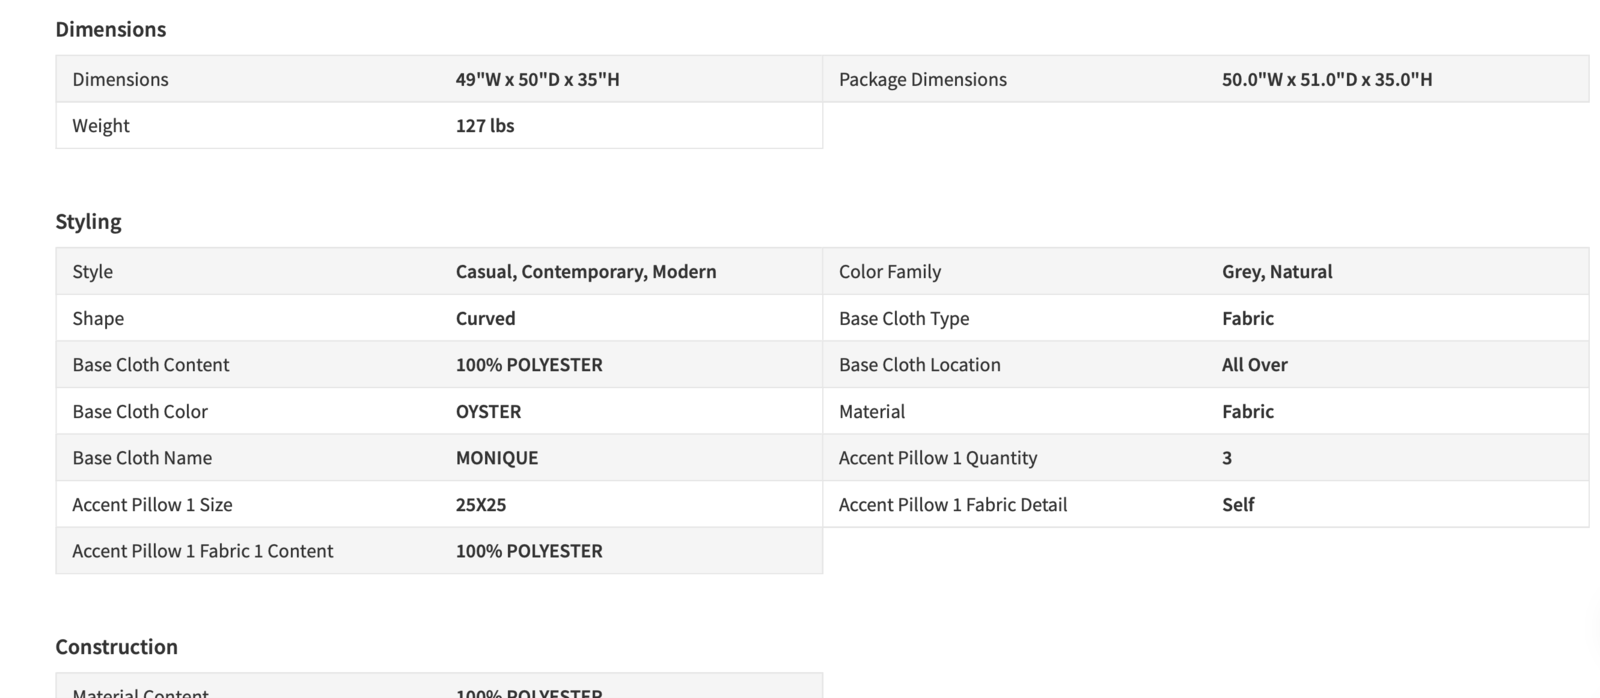The image size is (1600, 698).
Task: Click the All Over location value
Action: pos(1254,364)
